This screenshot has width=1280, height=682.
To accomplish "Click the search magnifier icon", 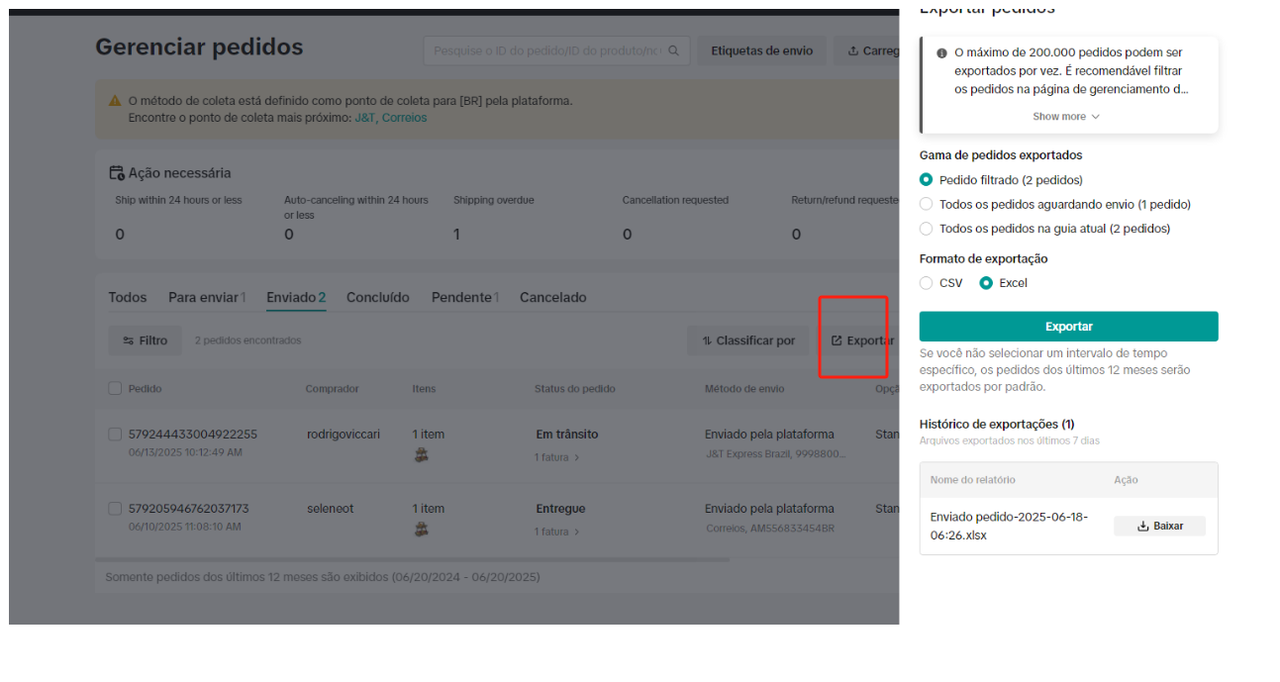I will click(674, 50).
